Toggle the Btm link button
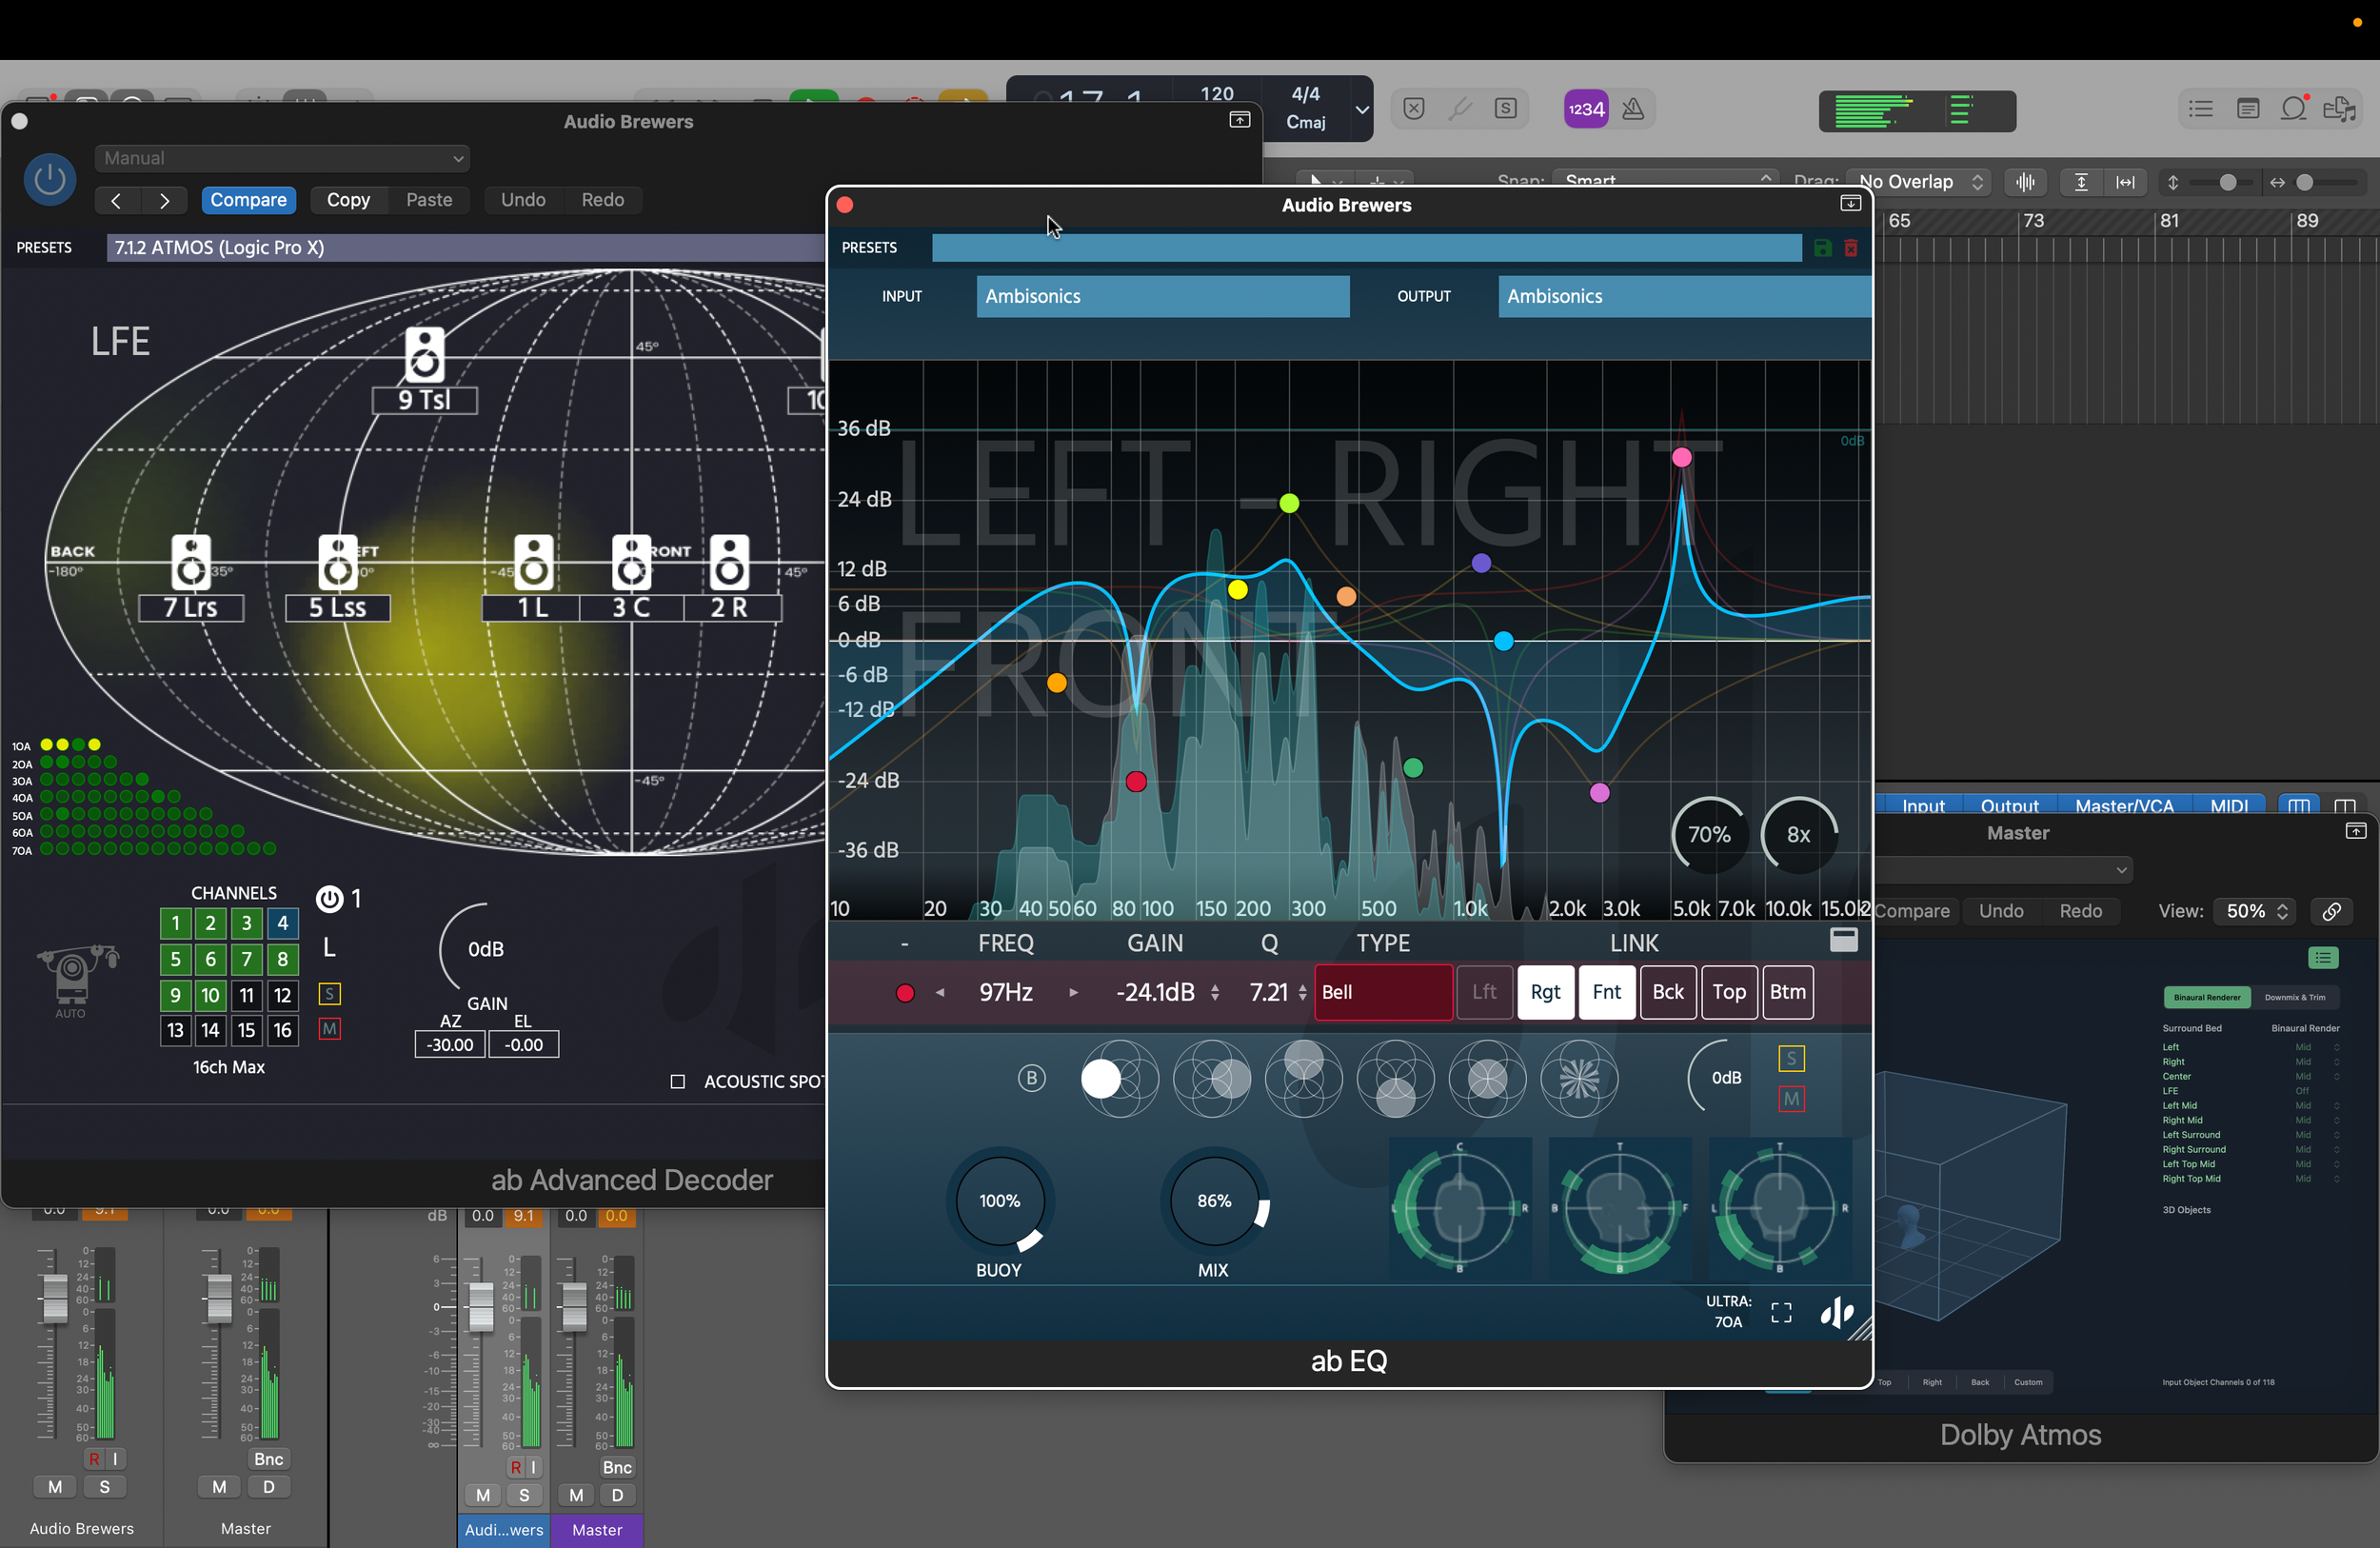Screen dimensions: 2380x1548 [x=1787, y=992]
